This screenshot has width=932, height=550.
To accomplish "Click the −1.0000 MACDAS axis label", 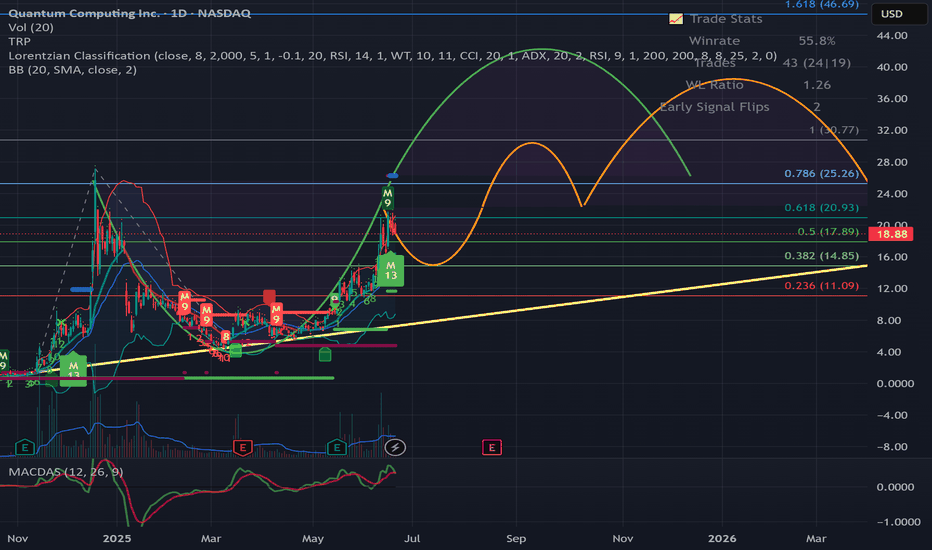I will tap(898, 522).
